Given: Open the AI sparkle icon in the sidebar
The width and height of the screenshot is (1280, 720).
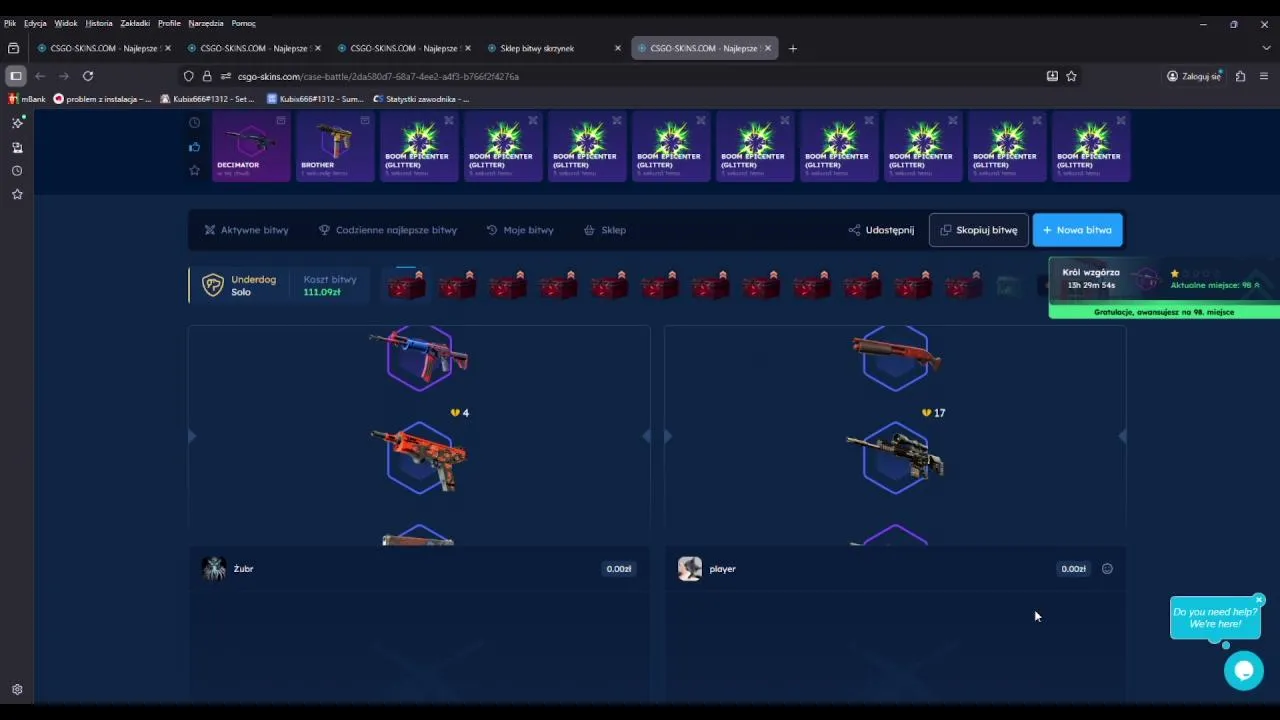Looking at the screenshot, I should 17,122.
